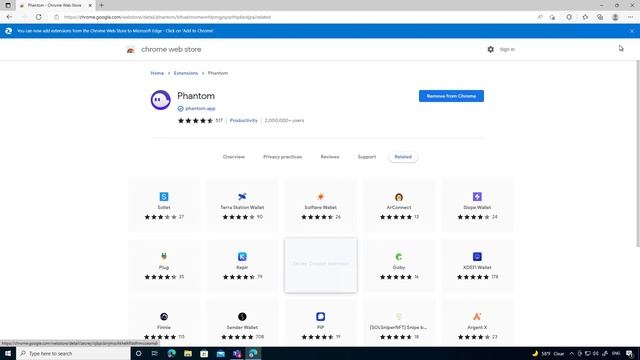Open the Productivity category link
The height and width of the screenshot is (360, 640).
pyautogui.click(x=243, y=120)
